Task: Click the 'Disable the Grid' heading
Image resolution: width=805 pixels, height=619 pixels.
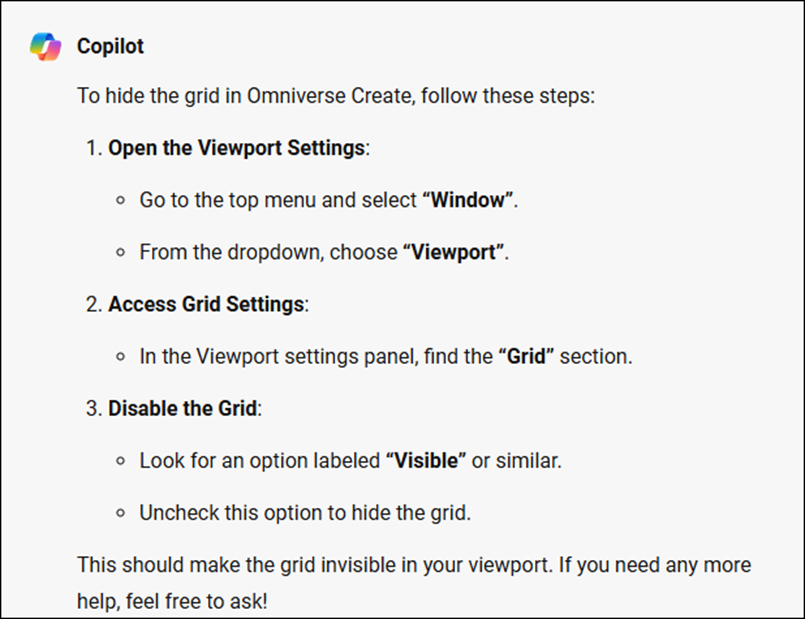Action: 183,409
